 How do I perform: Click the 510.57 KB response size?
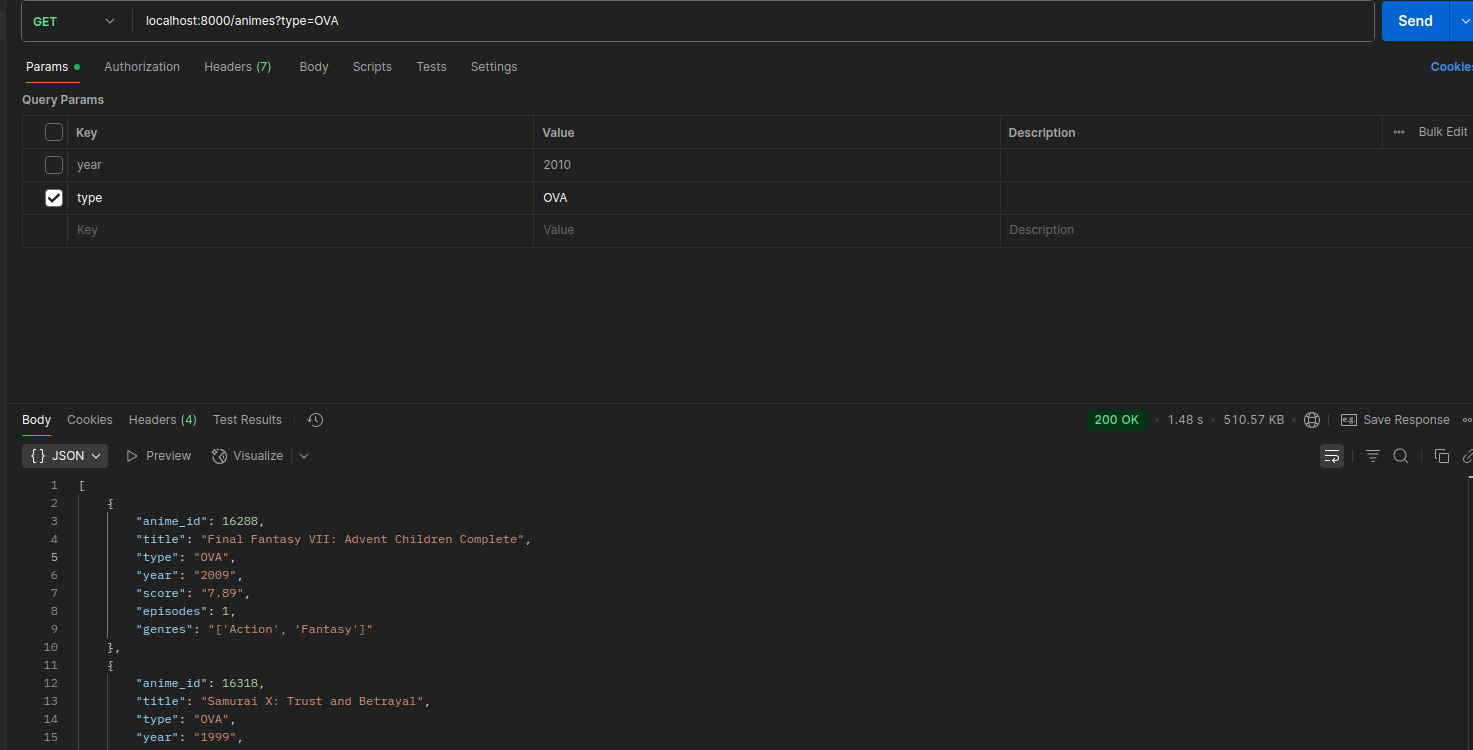pos(1253,420)
